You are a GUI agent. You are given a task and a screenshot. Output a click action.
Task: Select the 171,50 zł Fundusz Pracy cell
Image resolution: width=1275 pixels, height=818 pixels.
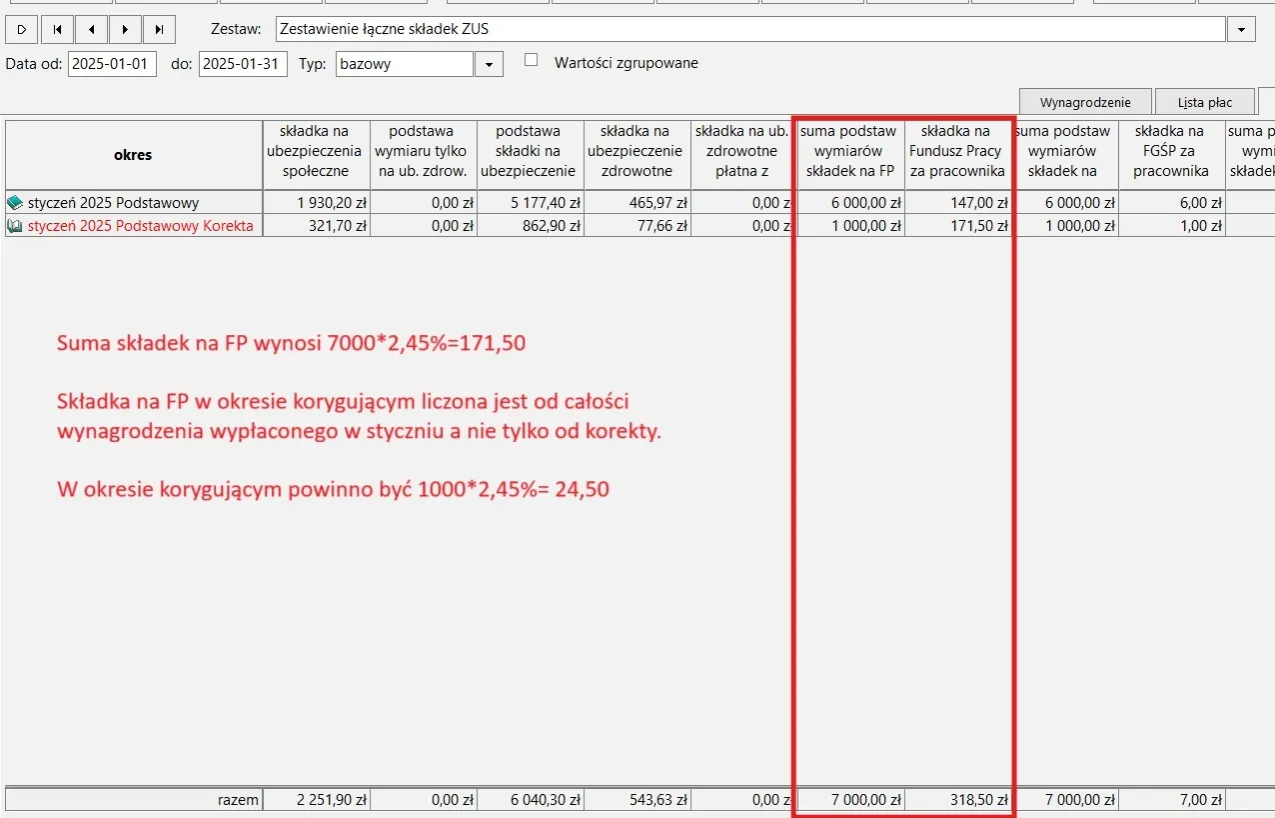(x=957, y=226)
